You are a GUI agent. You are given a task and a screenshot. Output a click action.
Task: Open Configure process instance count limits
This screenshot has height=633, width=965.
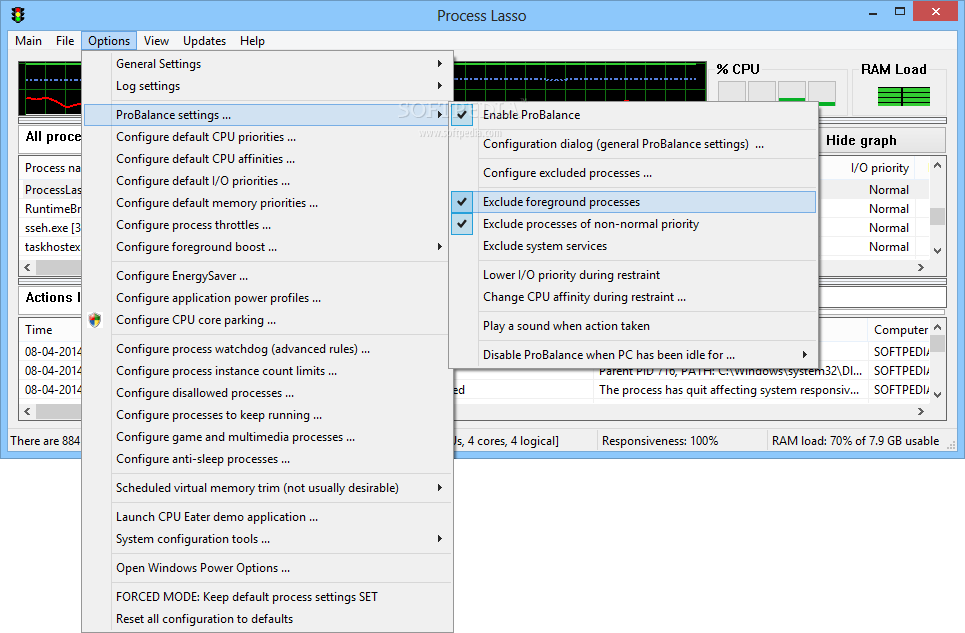point(268,371)
